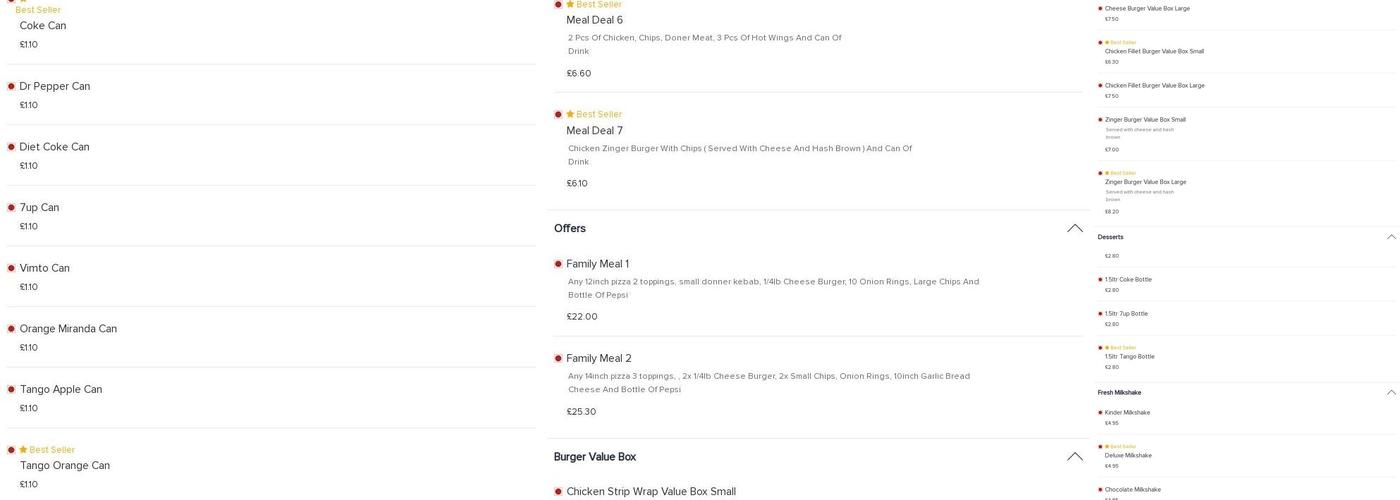Click the red dot beside Kinder Milkshake
Image resolution: width=1400 pixels, height=500 pixels.
1100,413
